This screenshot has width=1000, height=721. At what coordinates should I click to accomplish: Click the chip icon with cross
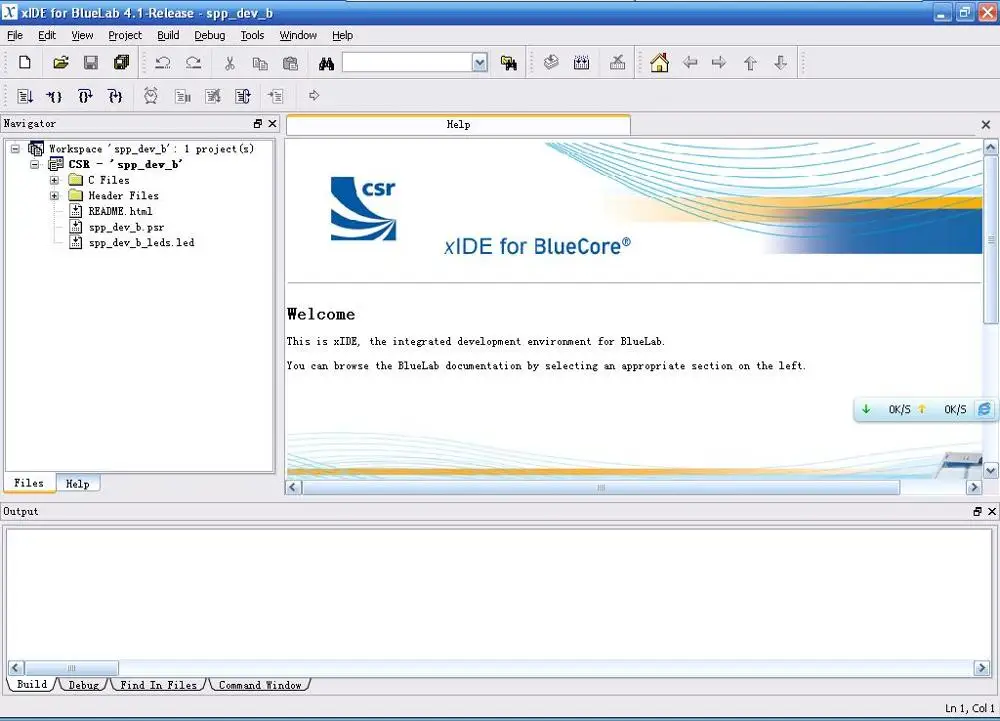coord(617,62)
